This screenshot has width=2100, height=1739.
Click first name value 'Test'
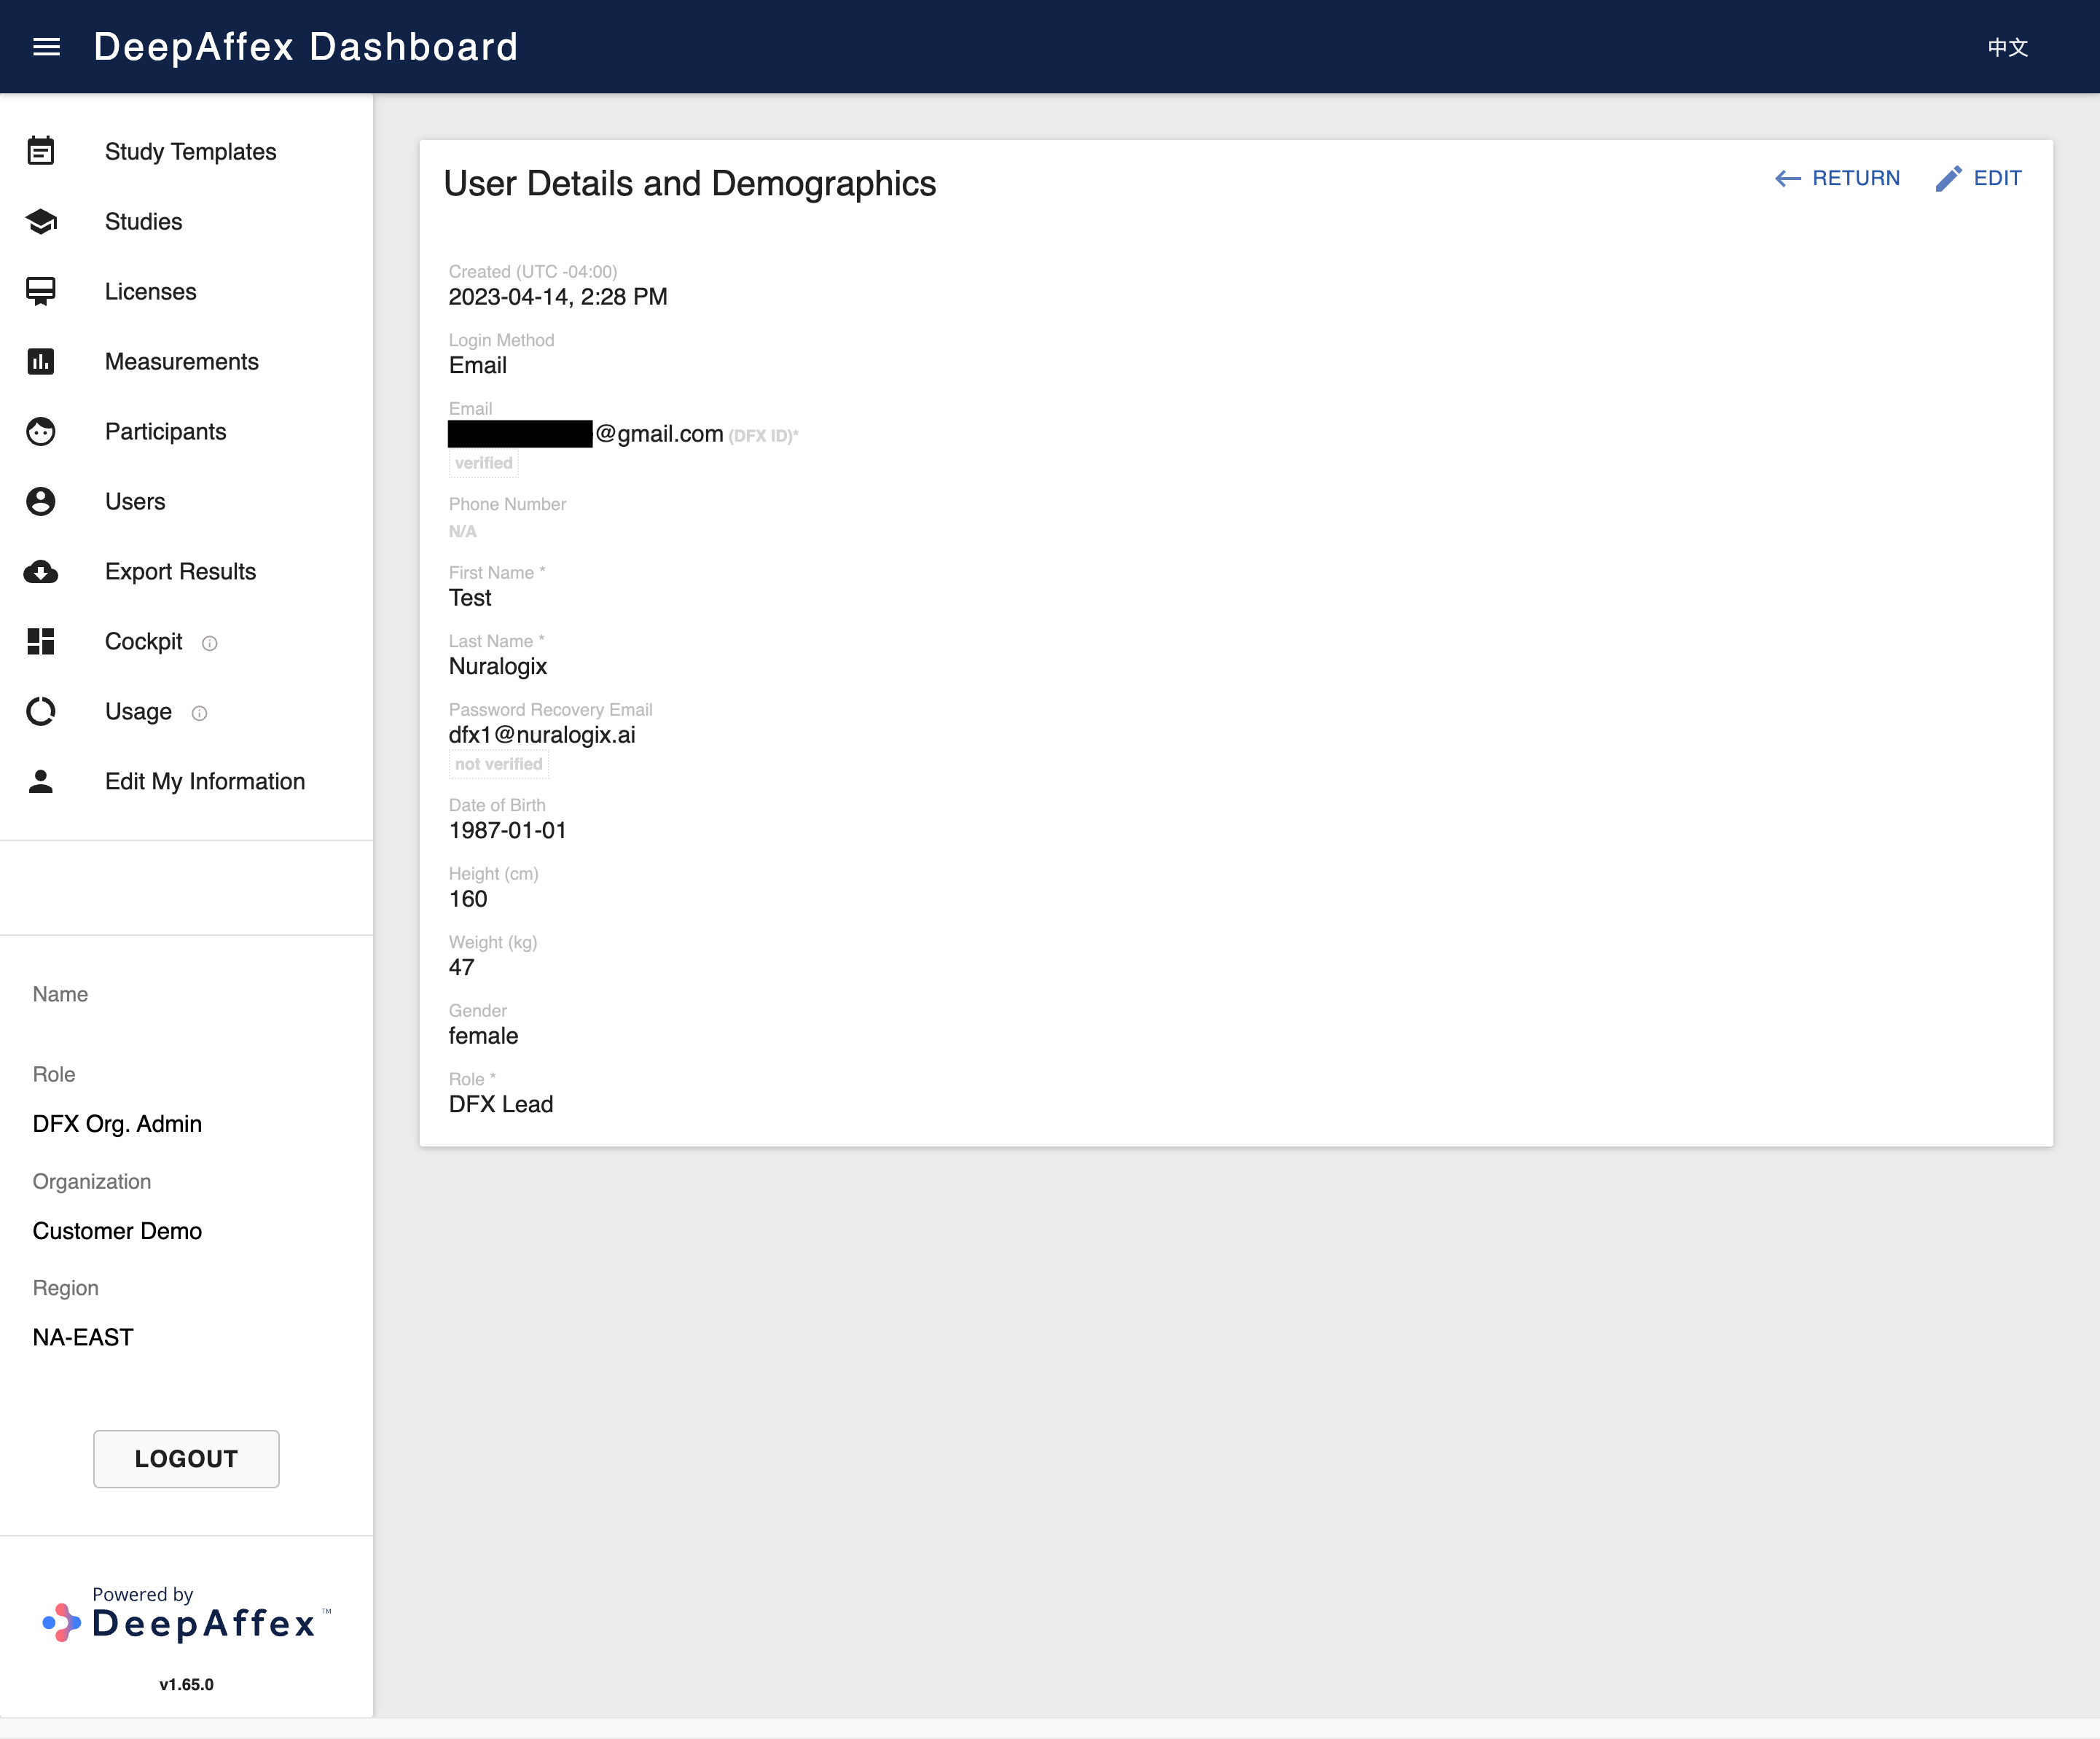coord(470,598)
